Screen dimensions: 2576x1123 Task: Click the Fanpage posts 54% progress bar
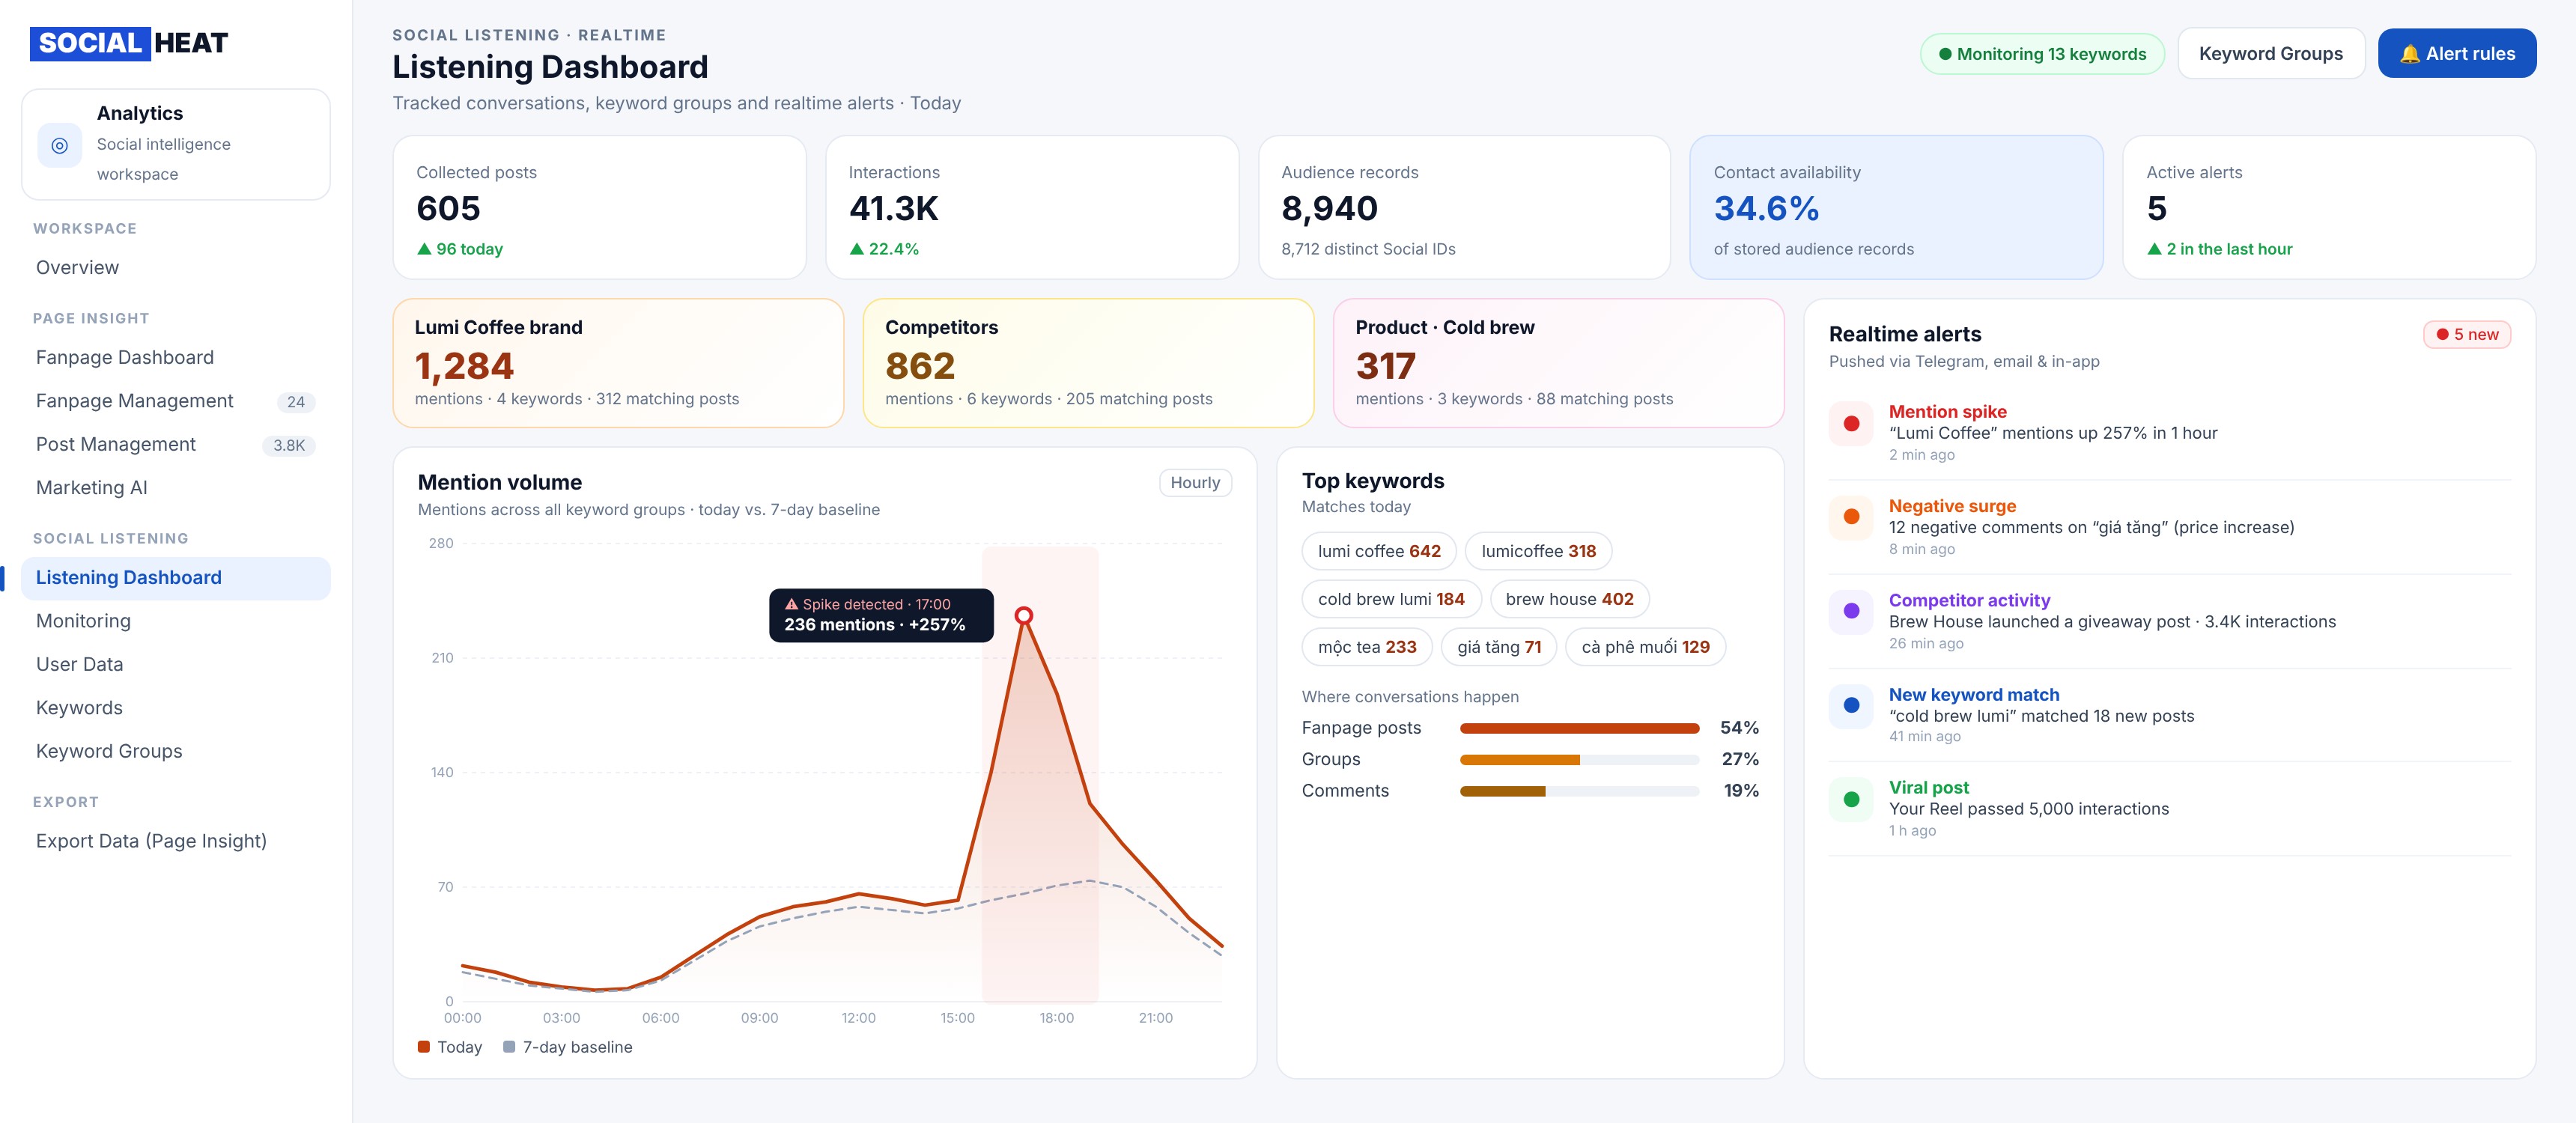pos(1579,728)
